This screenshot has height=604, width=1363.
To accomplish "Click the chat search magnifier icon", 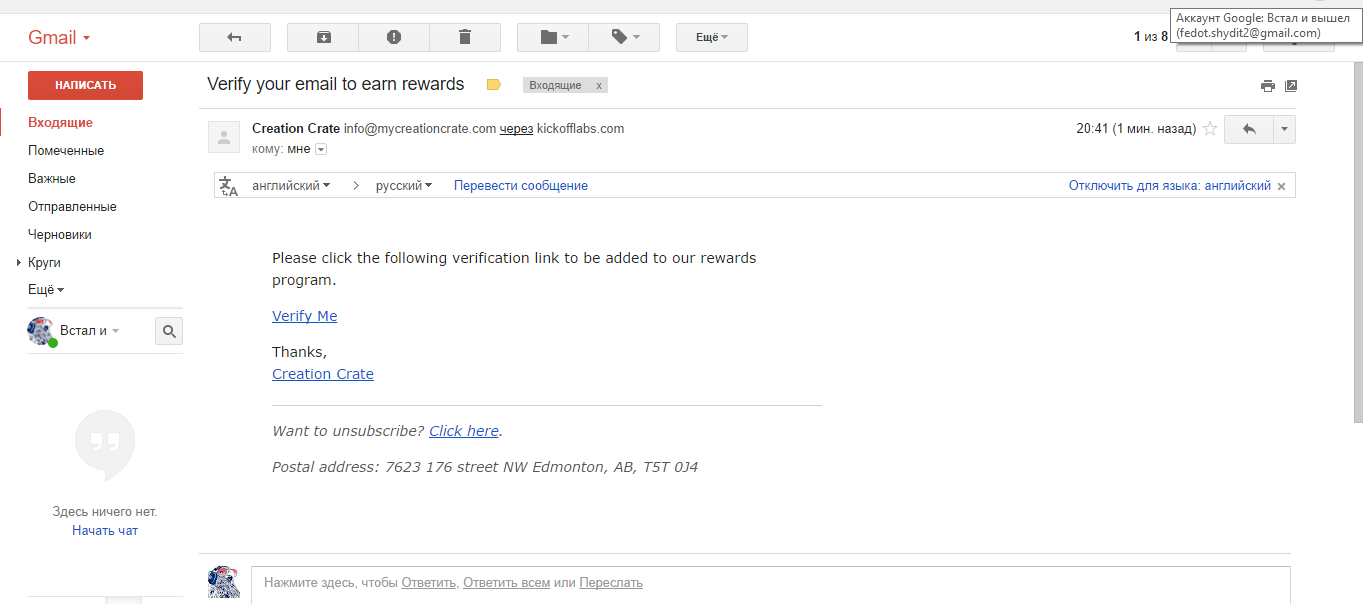I will pos(169,331).
